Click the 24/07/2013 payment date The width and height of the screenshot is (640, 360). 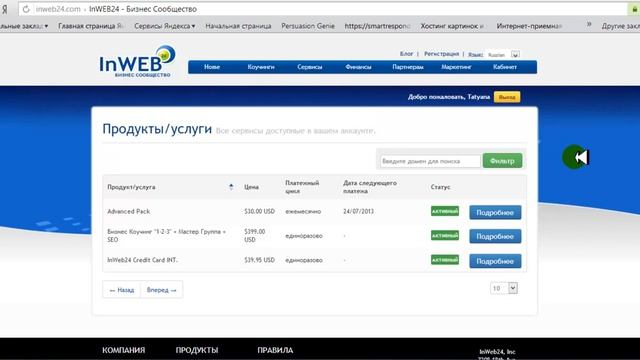[x=358, y=211]
